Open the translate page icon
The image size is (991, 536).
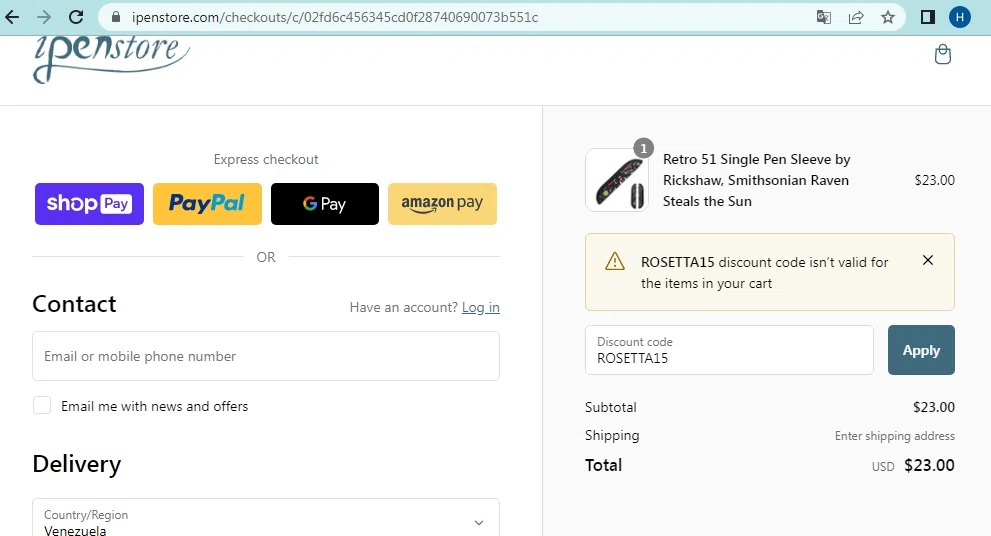824,17
